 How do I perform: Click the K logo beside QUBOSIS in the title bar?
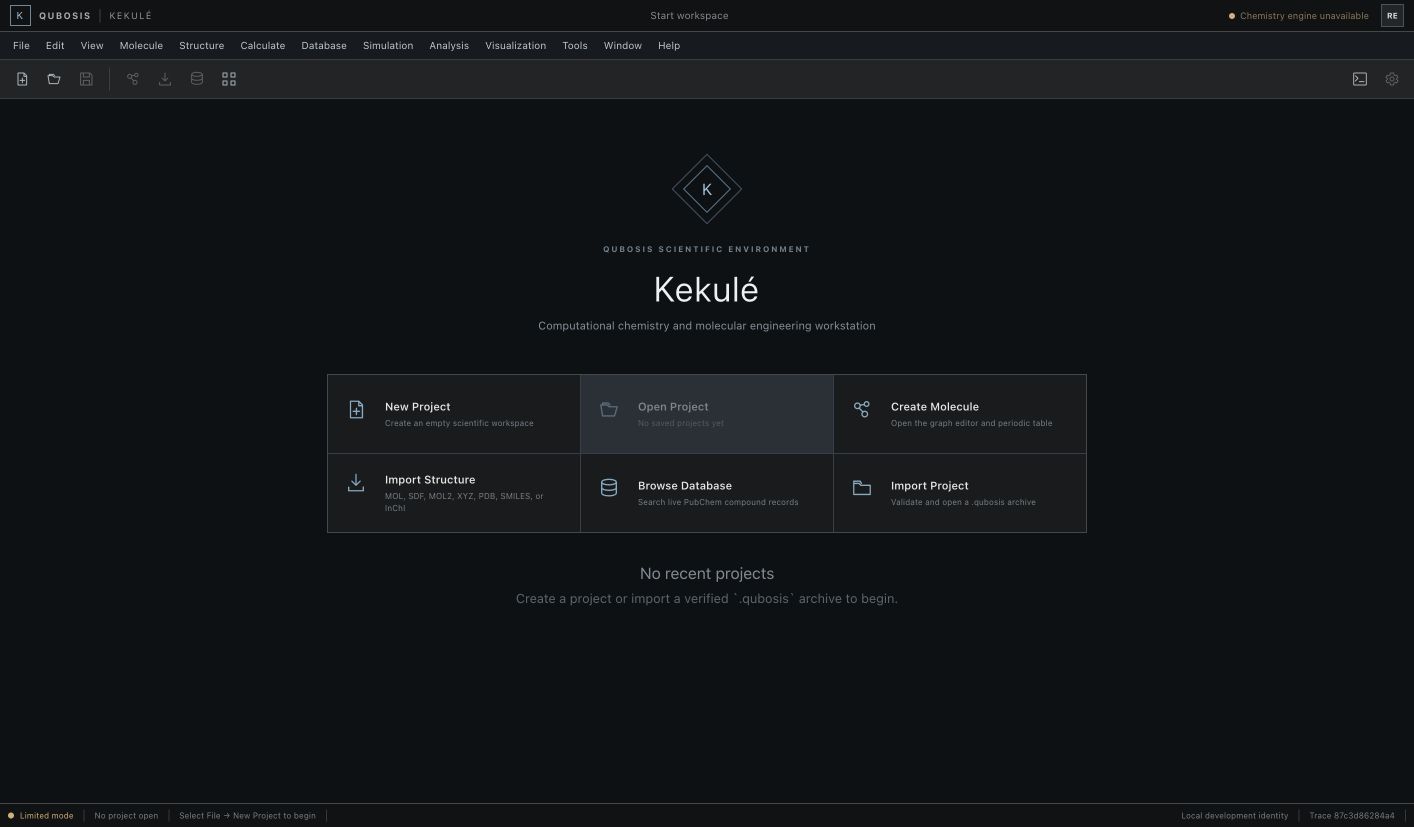[x=20, y=16]
